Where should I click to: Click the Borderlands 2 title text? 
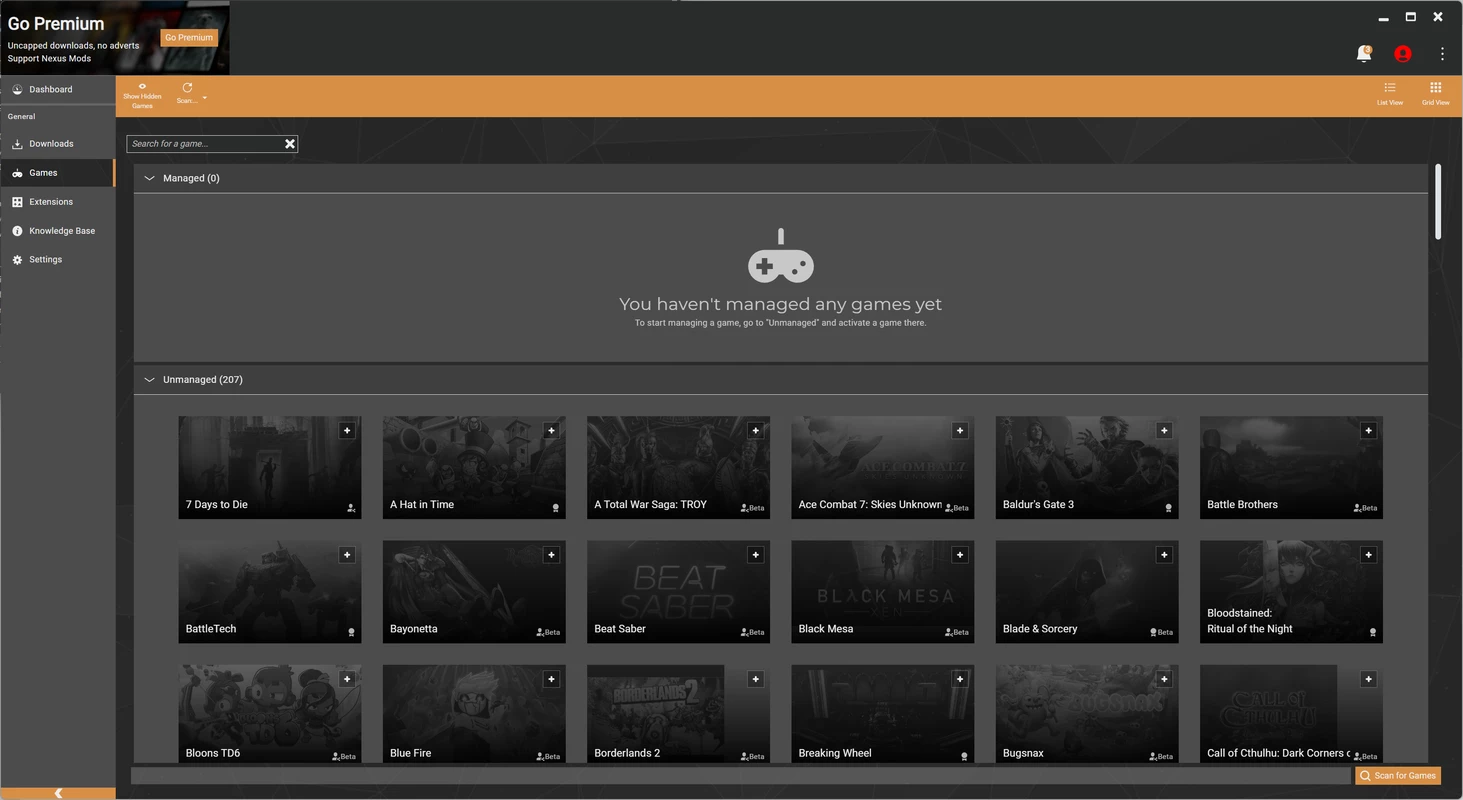point(627,753)
